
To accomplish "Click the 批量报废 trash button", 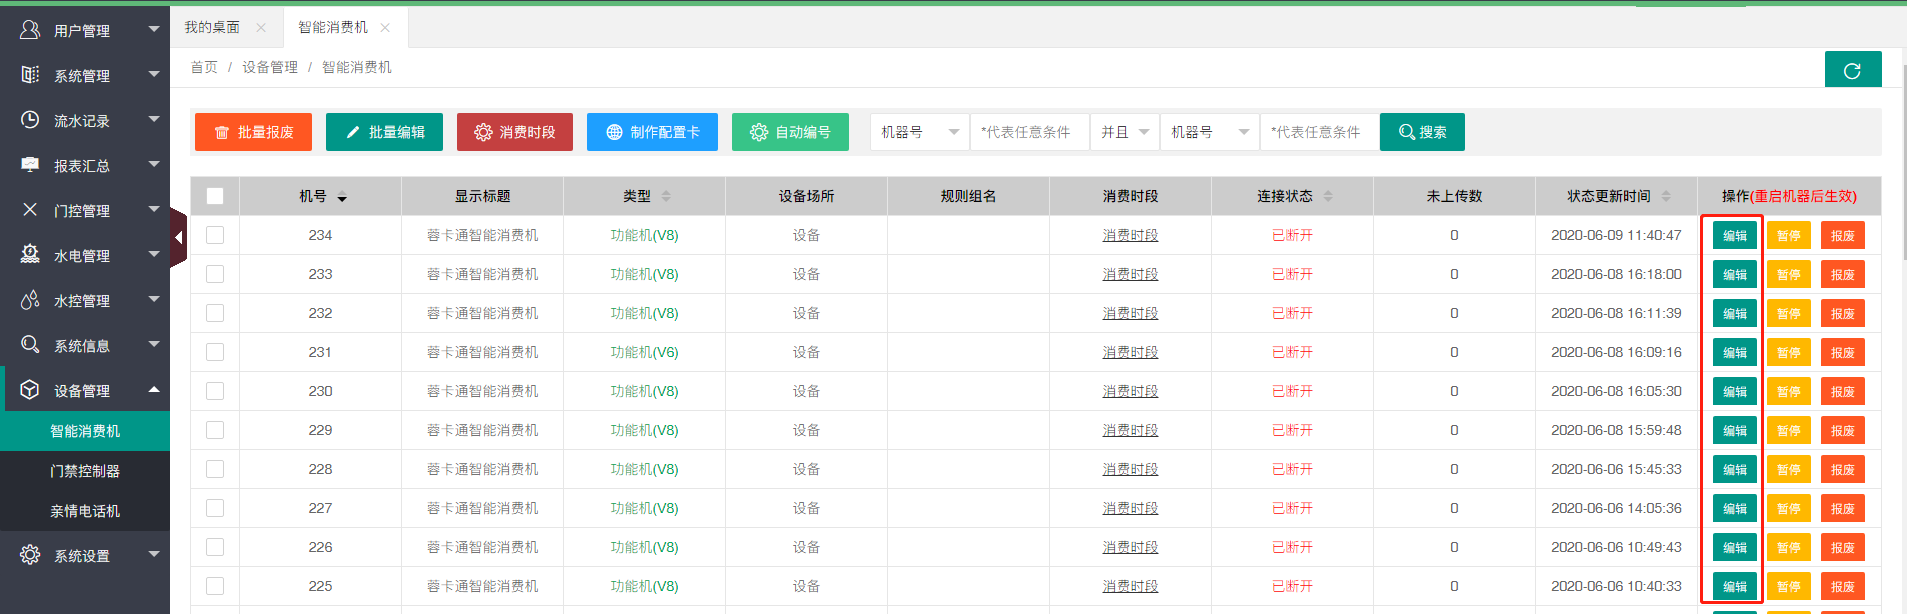I will click(x=253, y=132).
